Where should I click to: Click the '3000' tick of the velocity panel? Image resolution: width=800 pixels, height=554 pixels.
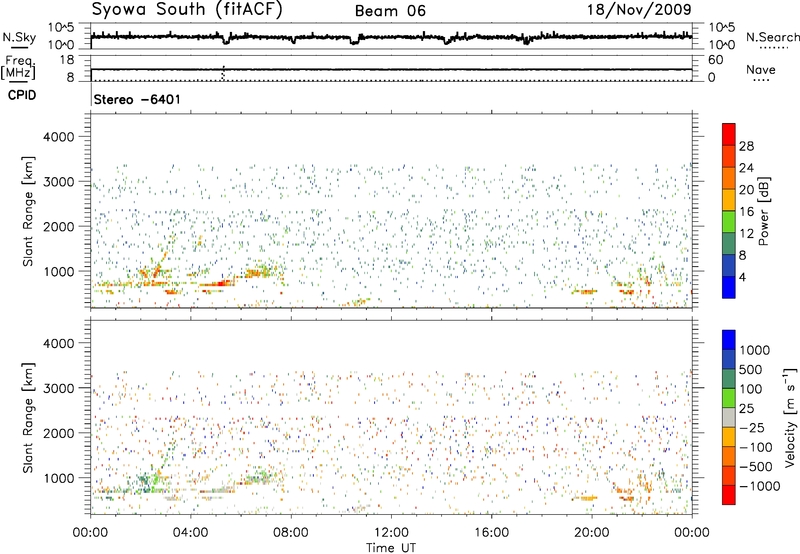tap(58, 388)
